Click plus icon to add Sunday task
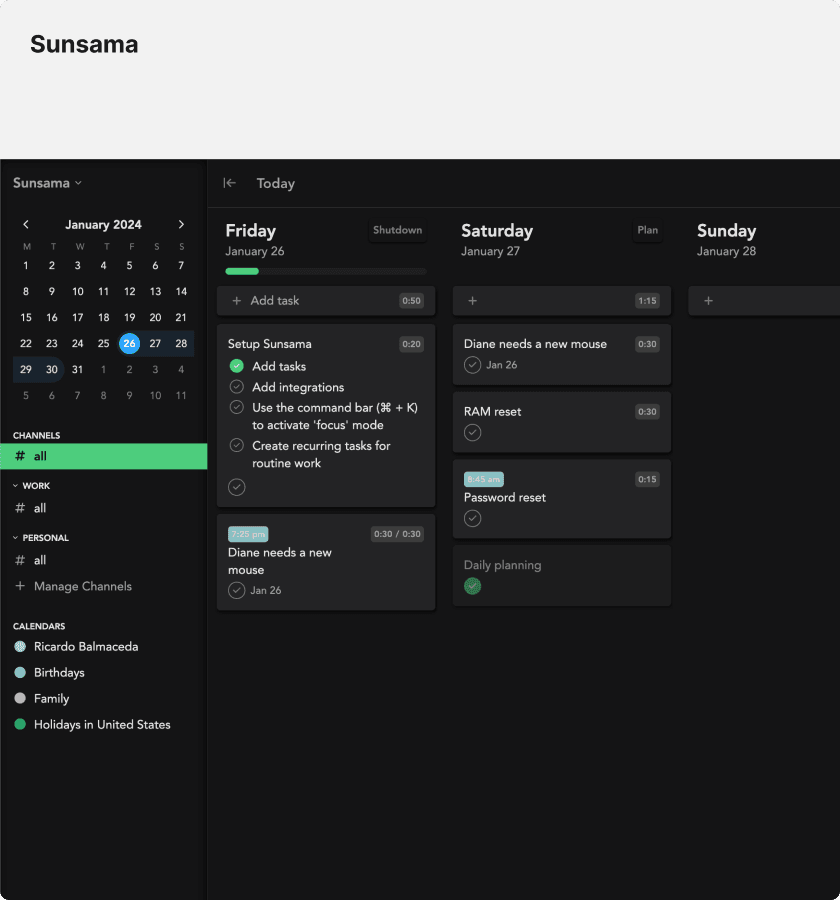The height and width of the screenshot is (900, 840). 709,301
